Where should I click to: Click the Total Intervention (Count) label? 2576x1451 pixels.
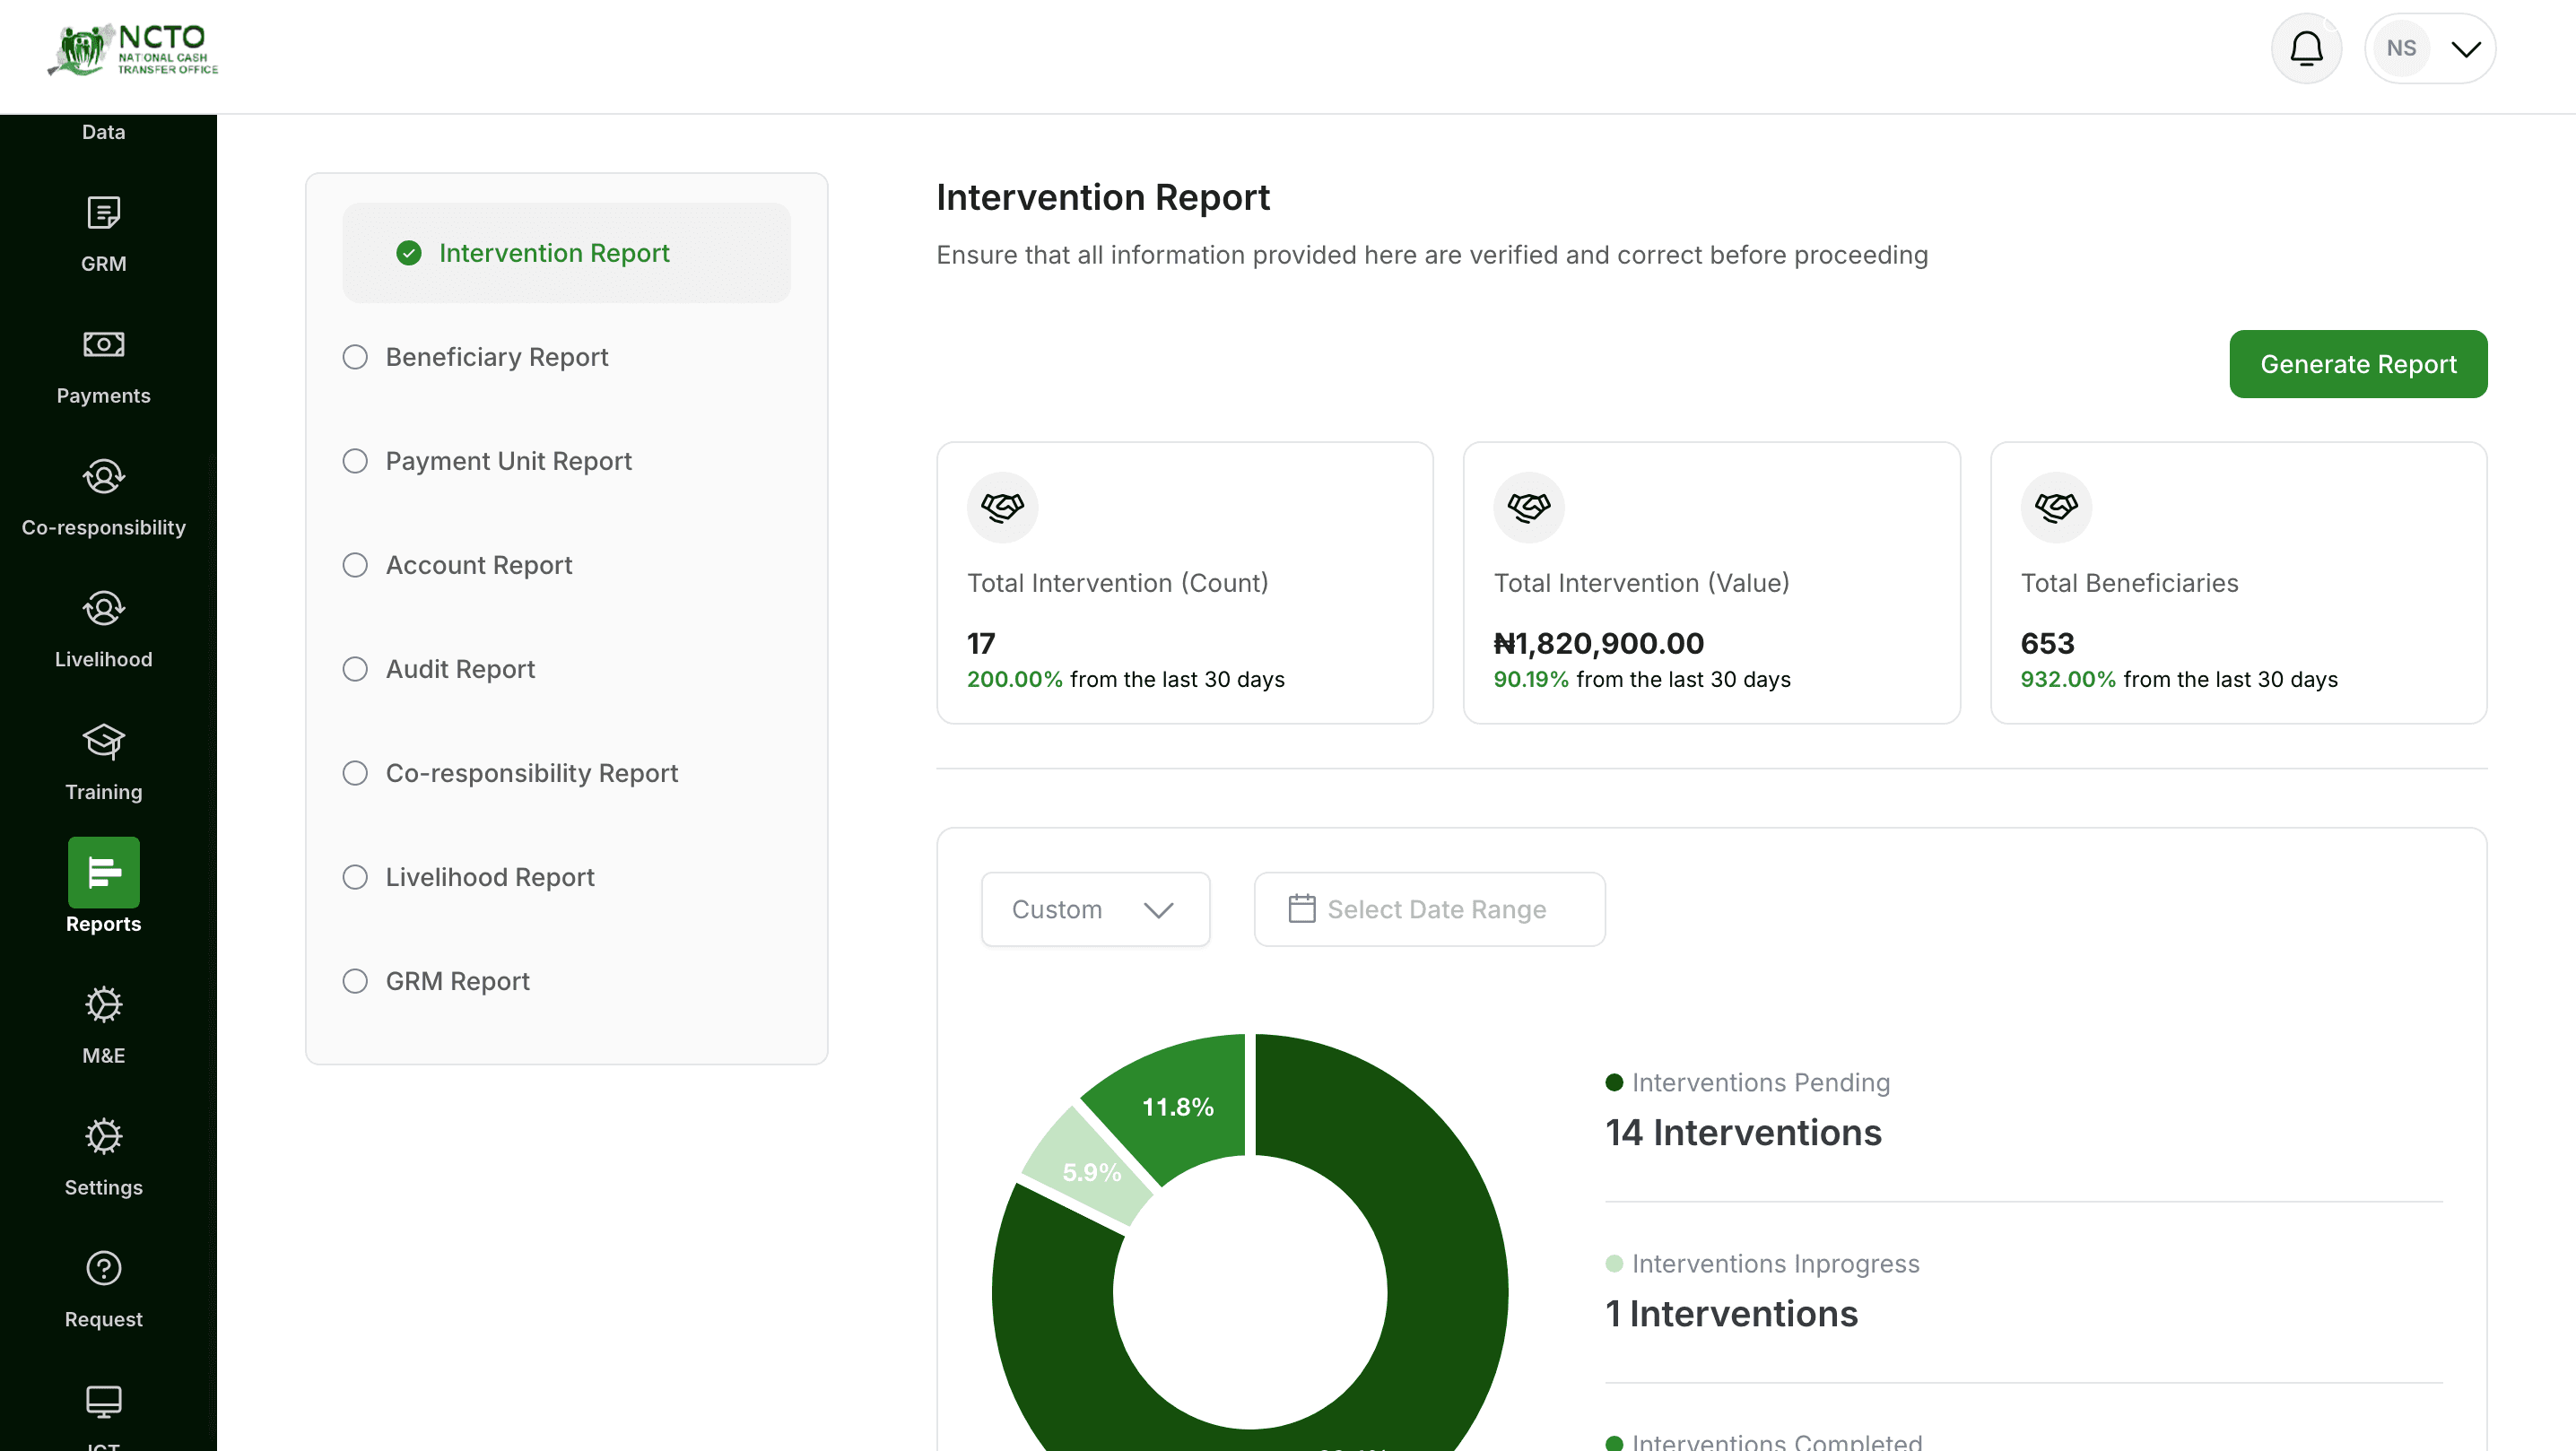1117,583
